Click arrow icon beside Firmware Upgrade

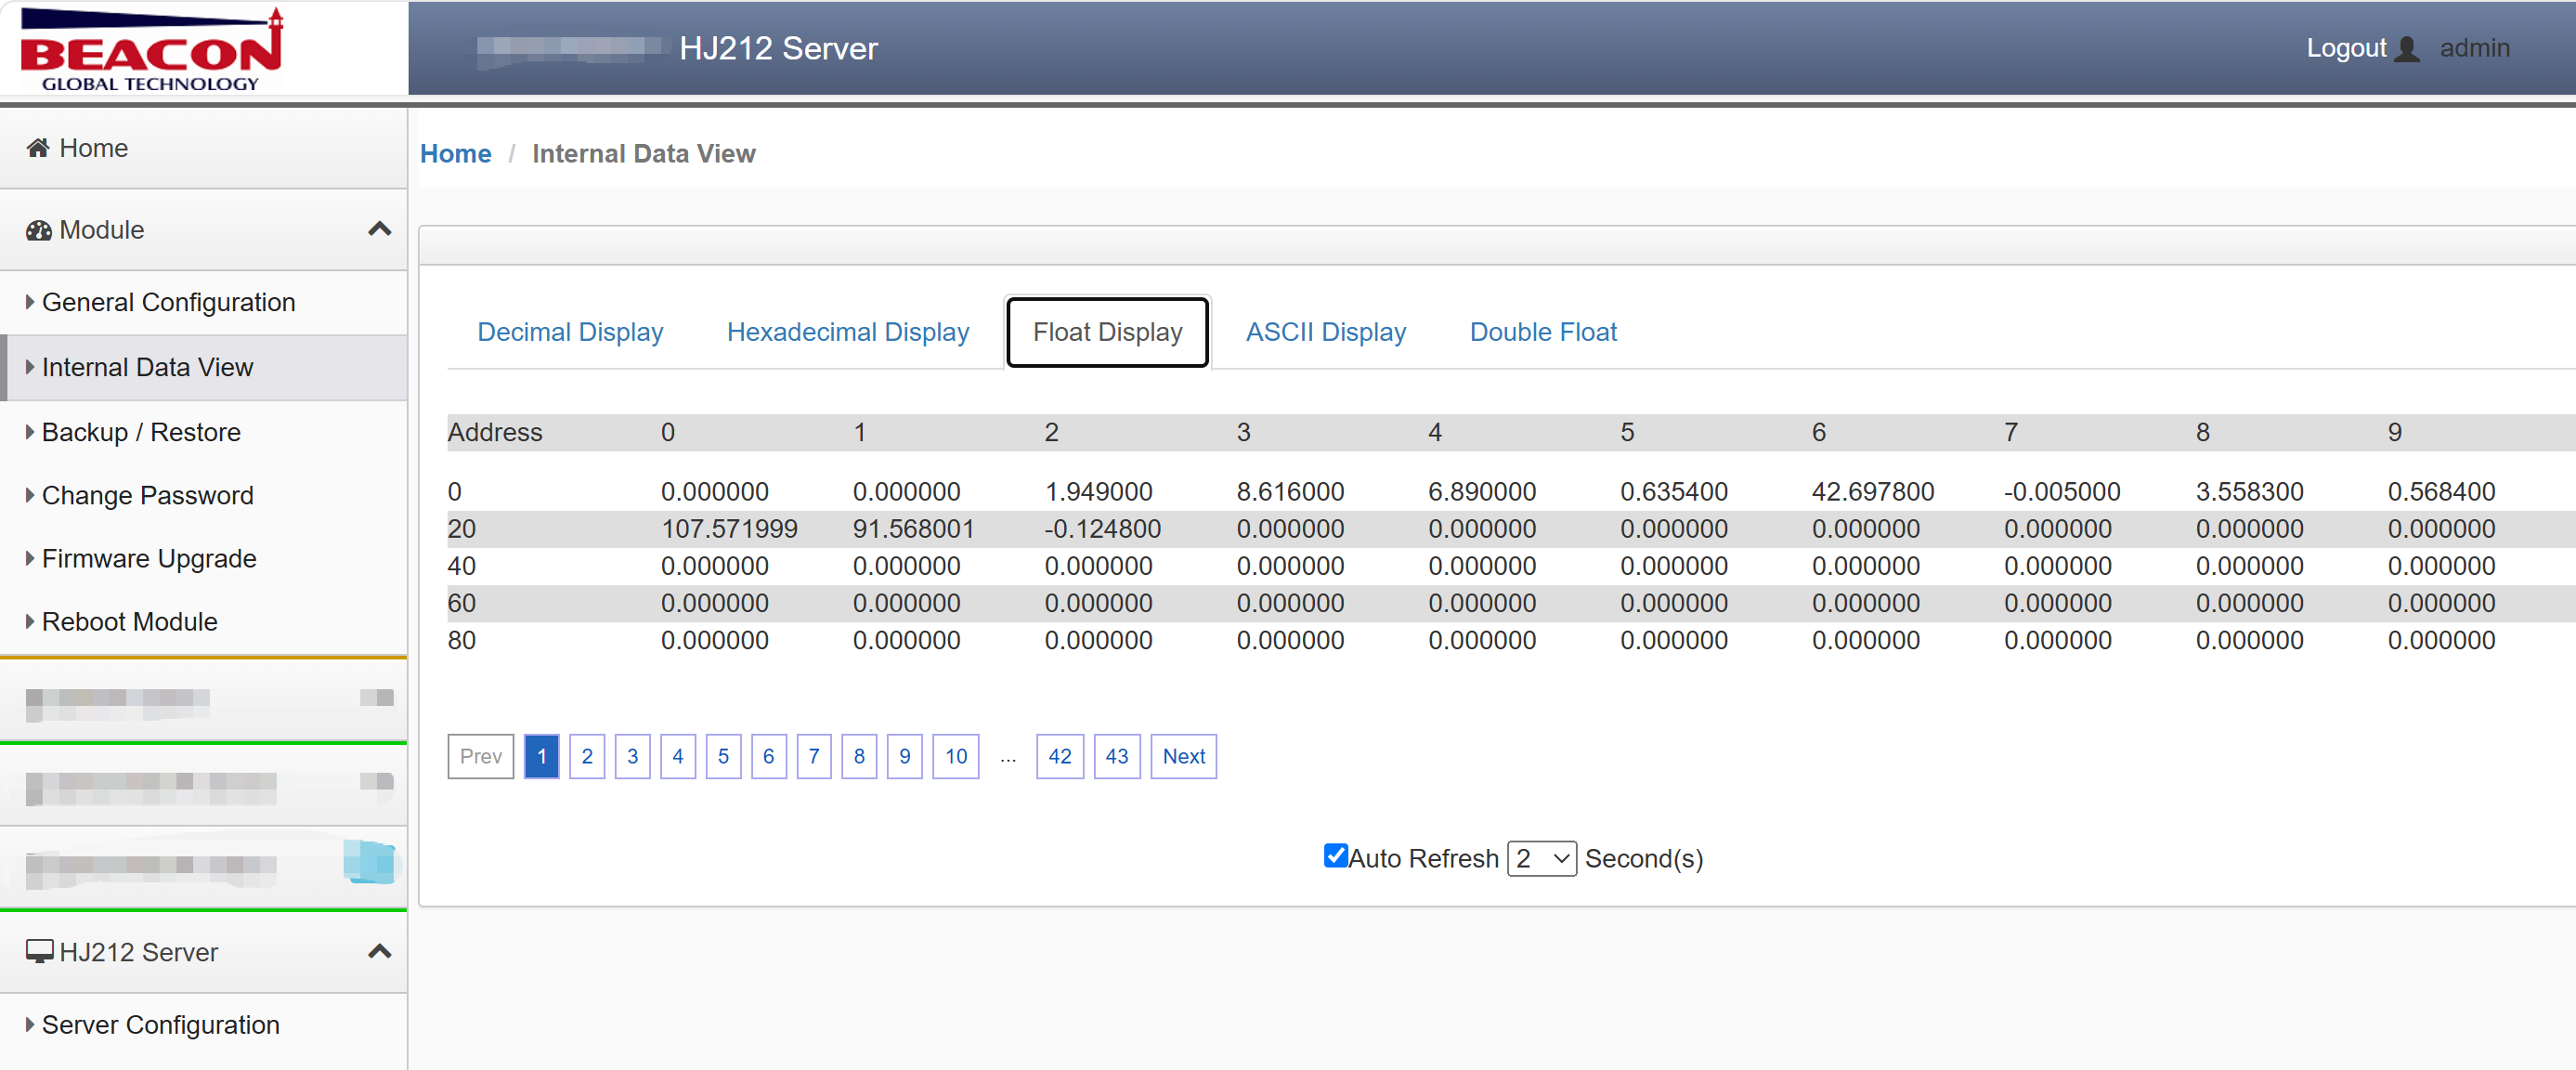(30, 558)
